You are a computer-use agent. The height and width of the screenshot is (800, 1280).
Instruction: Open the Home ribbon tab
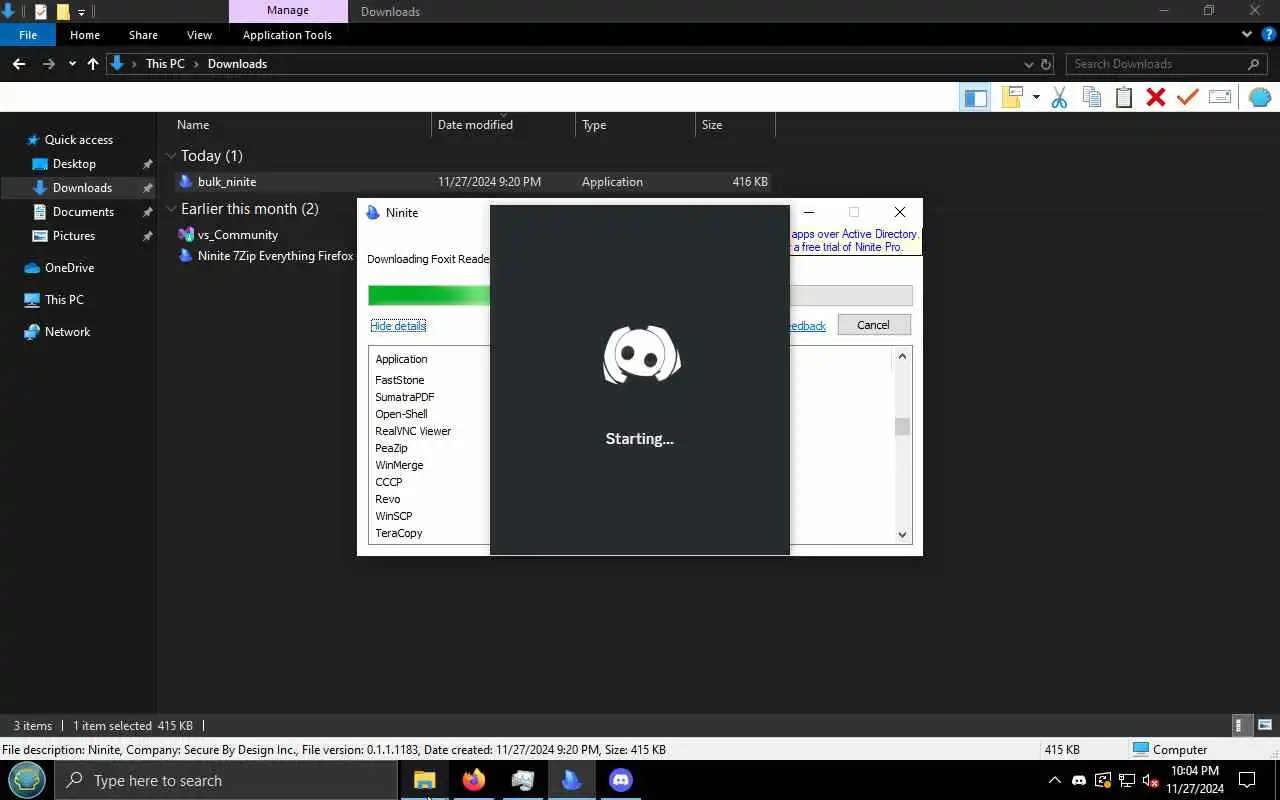coord(85,35)
